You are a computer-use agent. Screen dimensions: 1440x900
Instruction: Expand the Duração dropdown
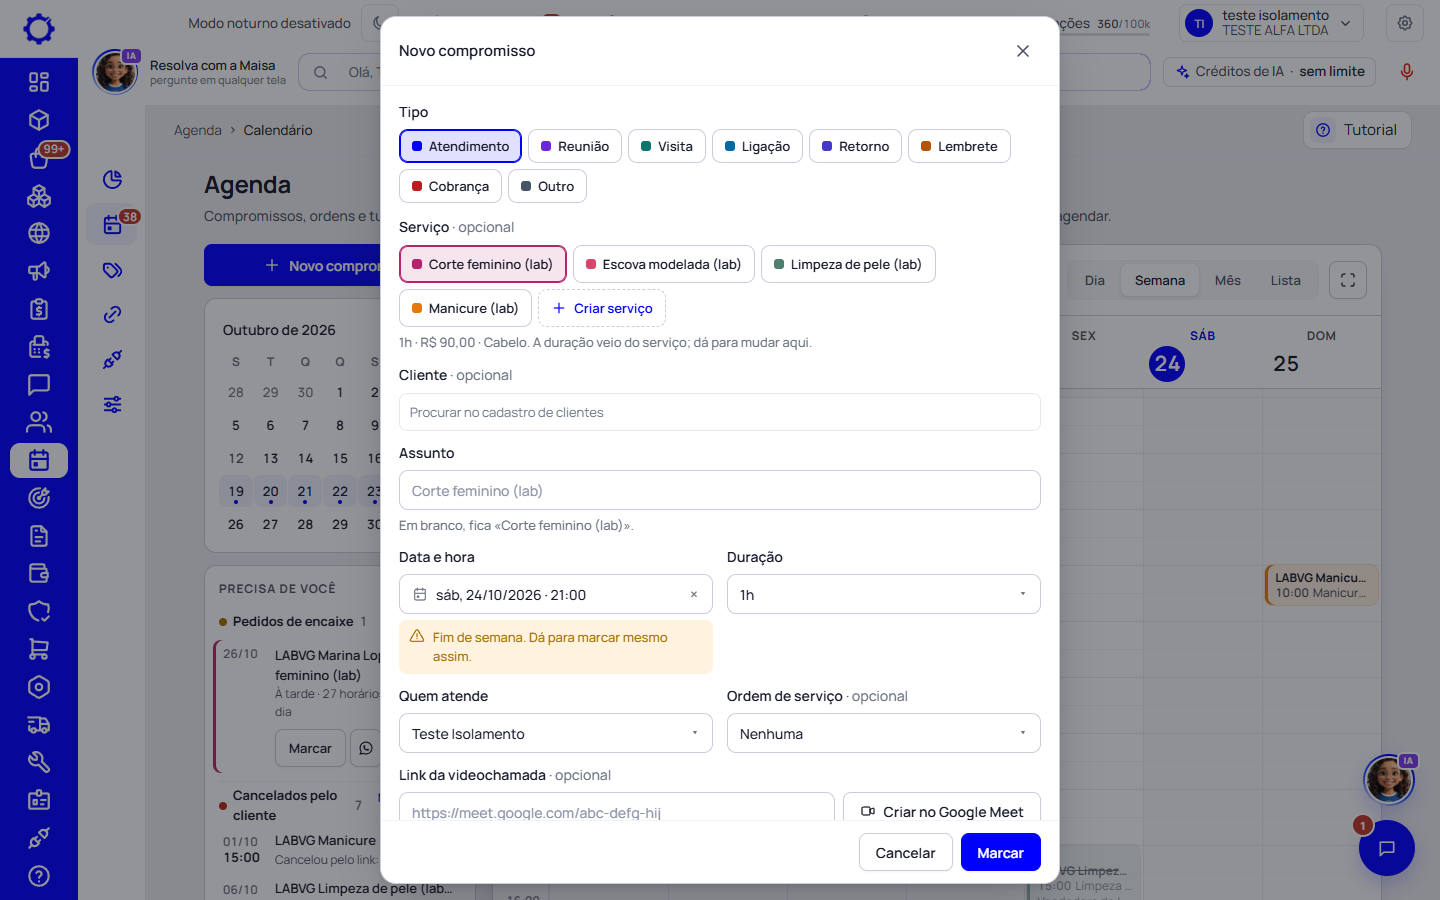884,594
